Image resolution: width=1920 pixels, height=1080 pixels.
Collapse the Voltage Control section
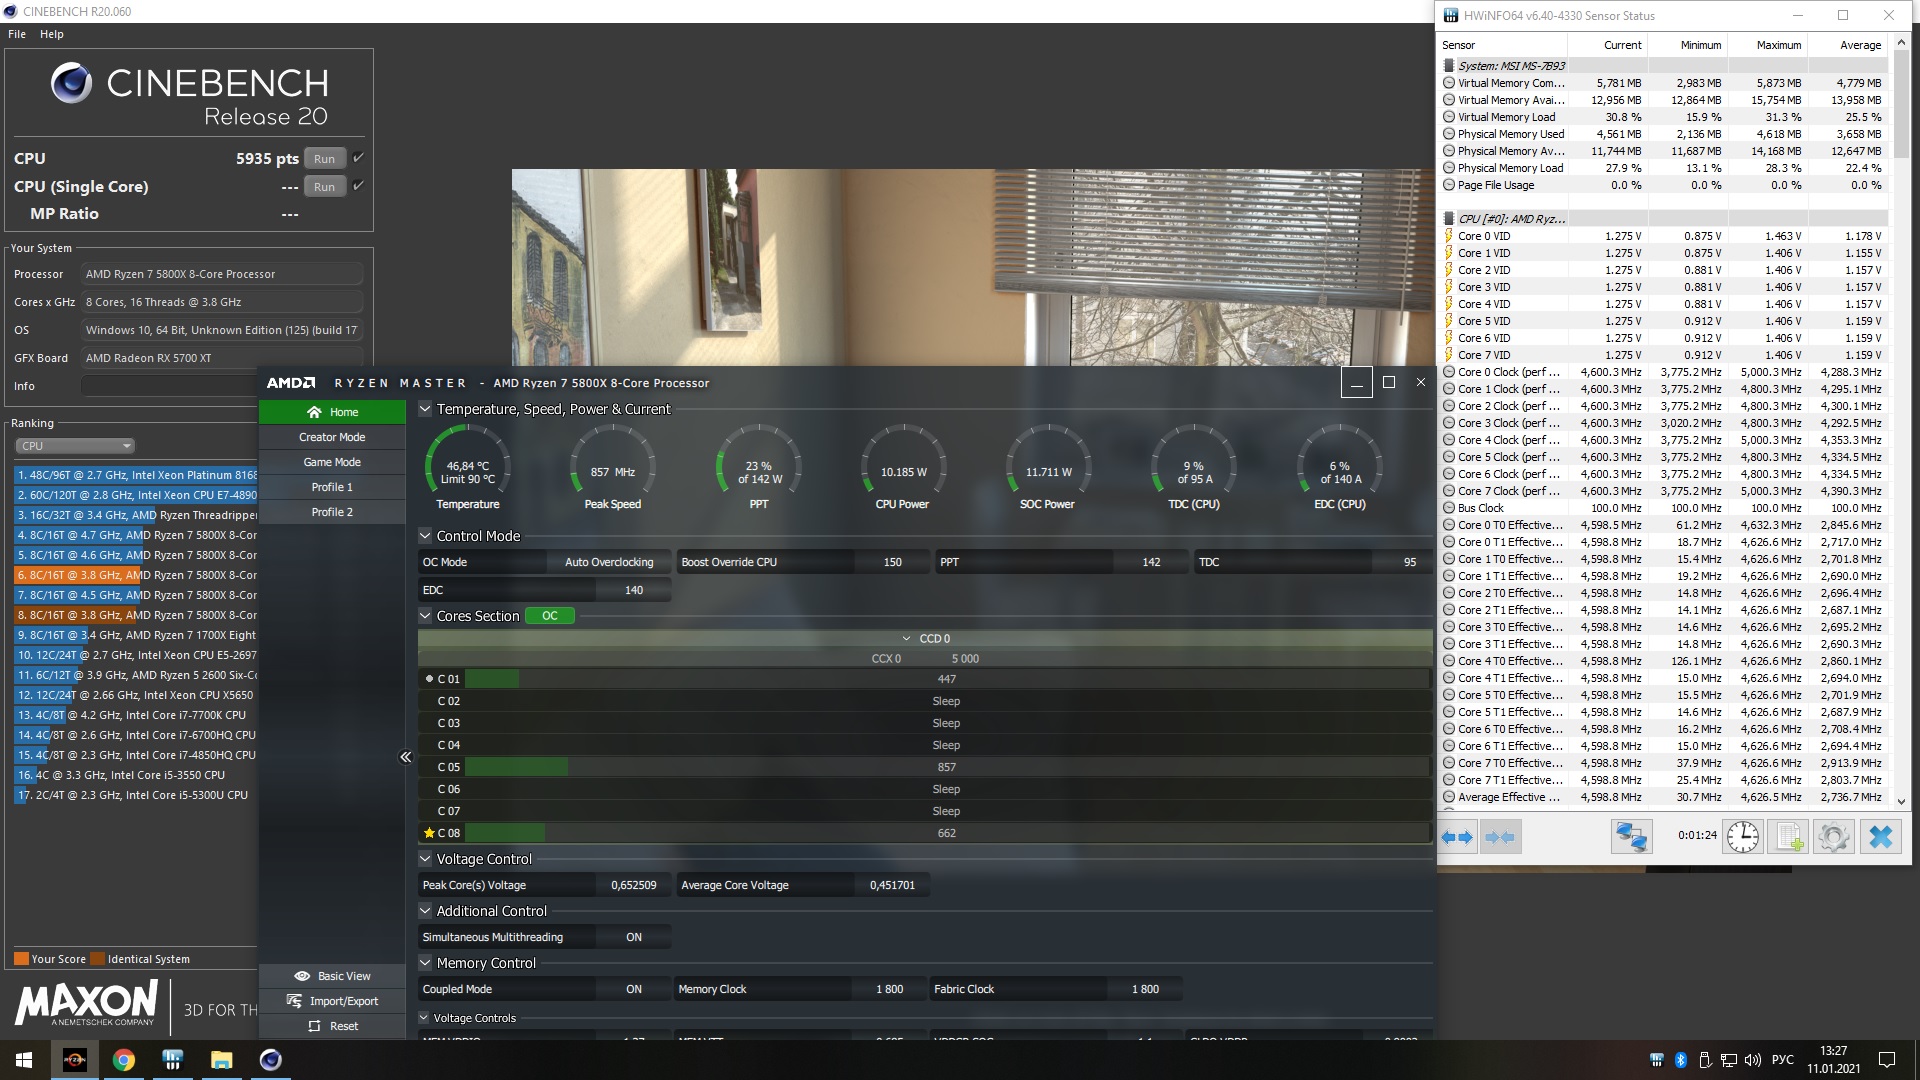[x=425, y=859]
